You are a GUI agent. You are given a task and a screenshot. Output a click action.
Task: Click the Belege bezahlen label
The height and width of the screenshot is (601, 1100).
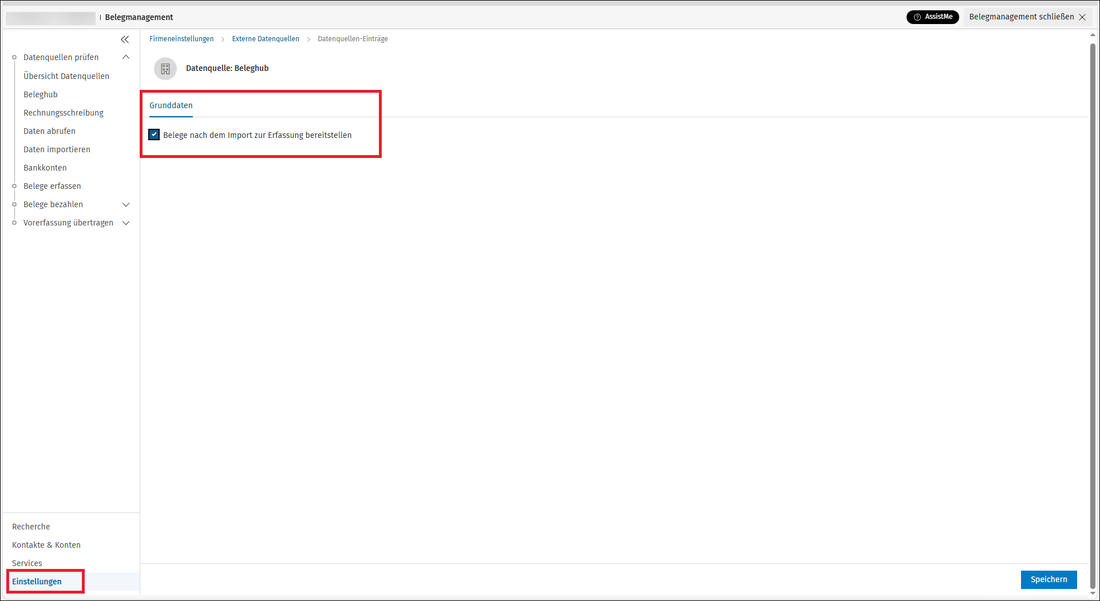[53, 205]
